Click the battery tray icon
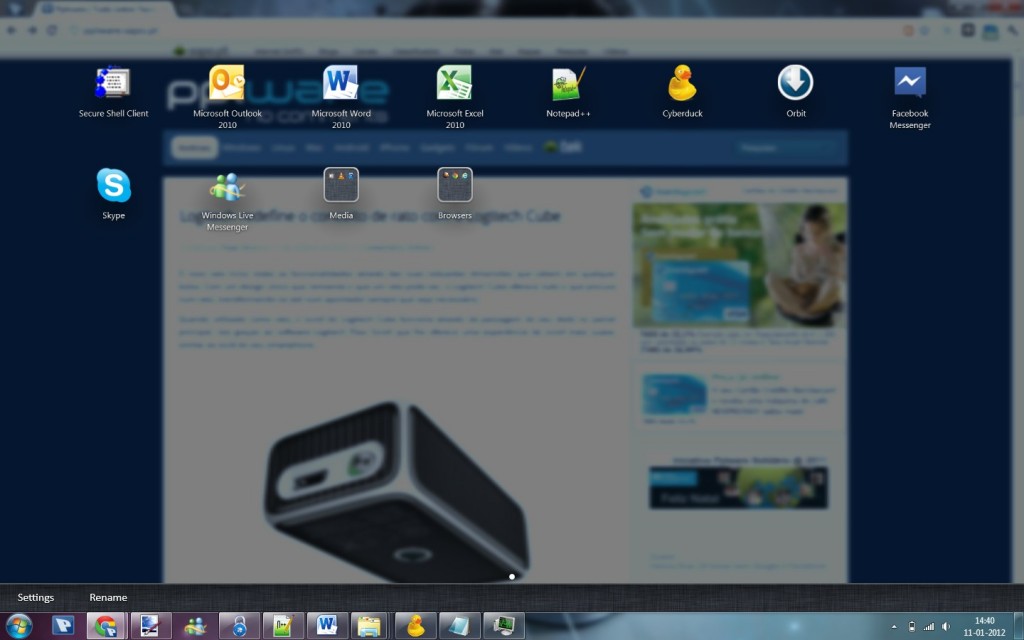 (x=912, y=627)
